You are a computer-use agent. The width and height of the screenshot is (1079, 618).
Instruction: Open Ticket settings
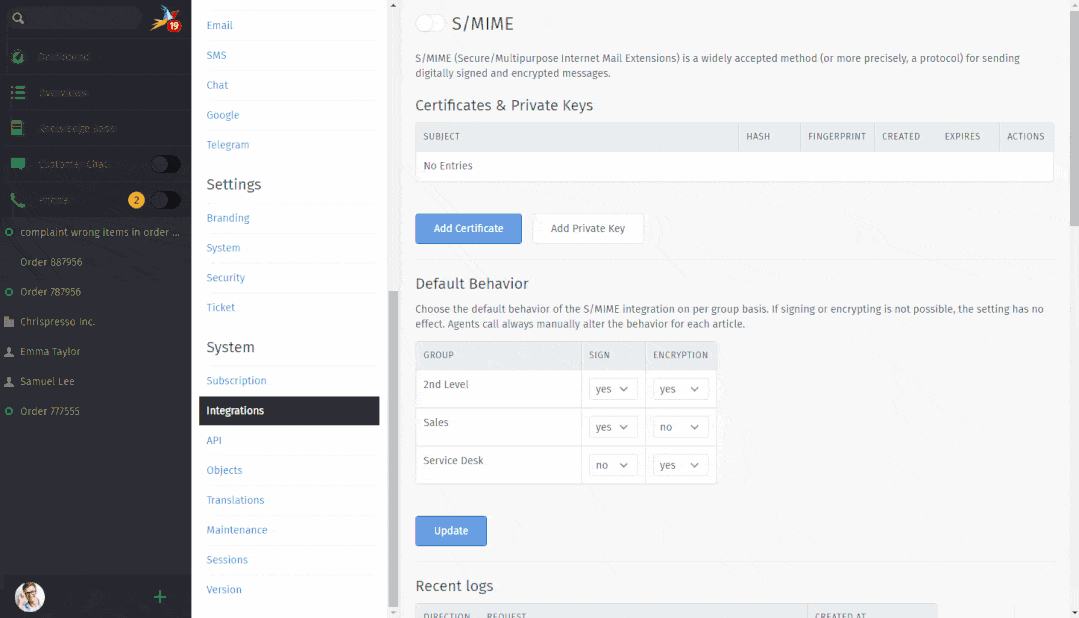click(220, 308)
